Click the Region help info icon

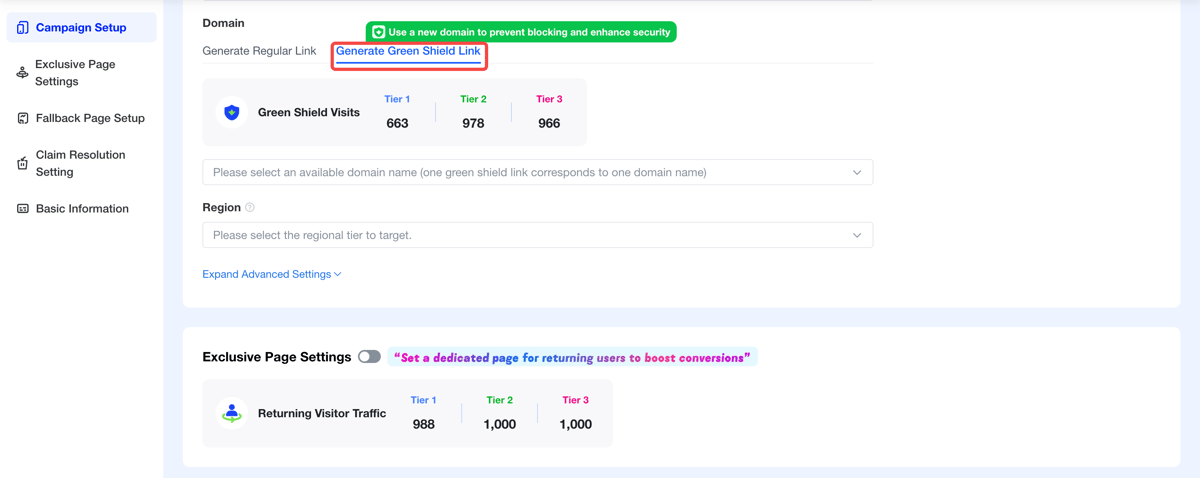pyautogui.click(x=250, y=208)
